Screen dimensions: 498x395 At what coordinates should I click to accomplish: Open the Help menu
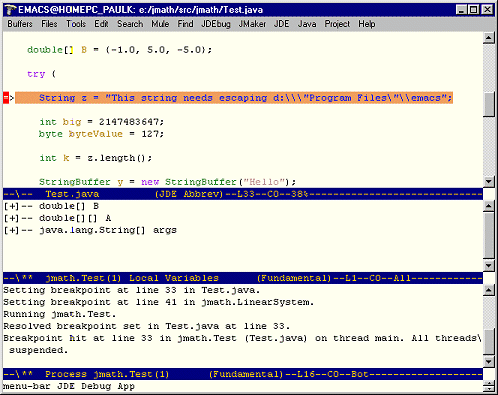367,24
